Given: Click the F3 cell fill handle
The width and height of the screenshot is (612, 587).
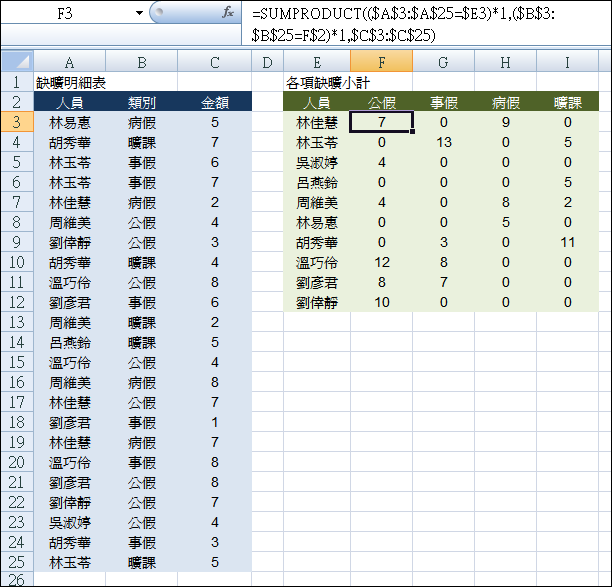Looking at the screenshot, I should coord(413,132).
